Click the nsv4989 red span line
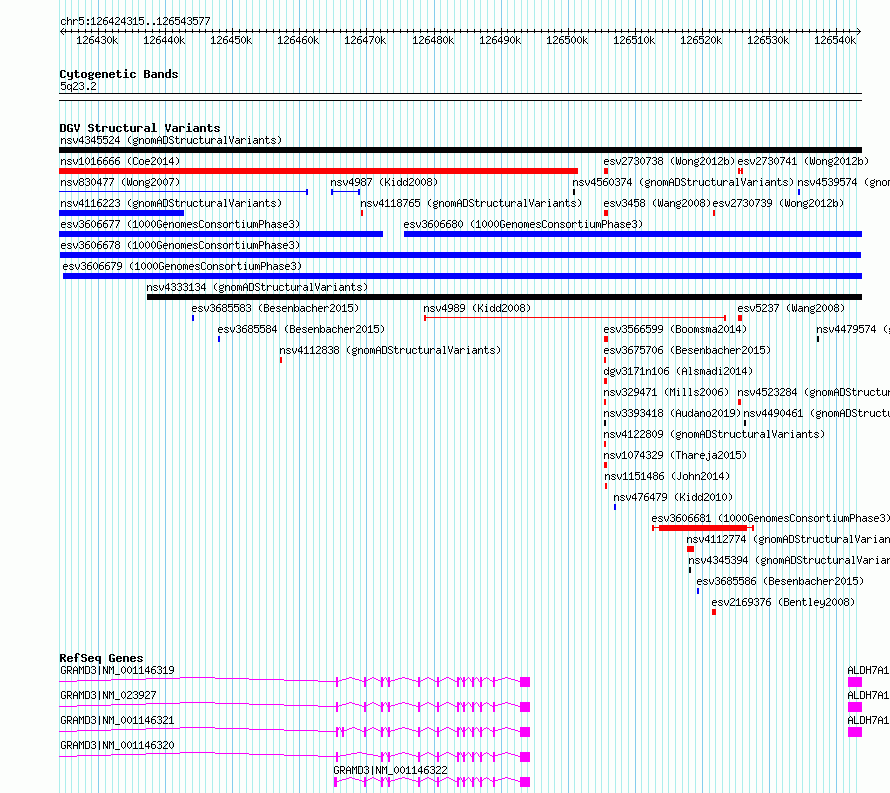The width and height of the screenshot is (890, 793). pyautogui.click(x=575, y=318)
